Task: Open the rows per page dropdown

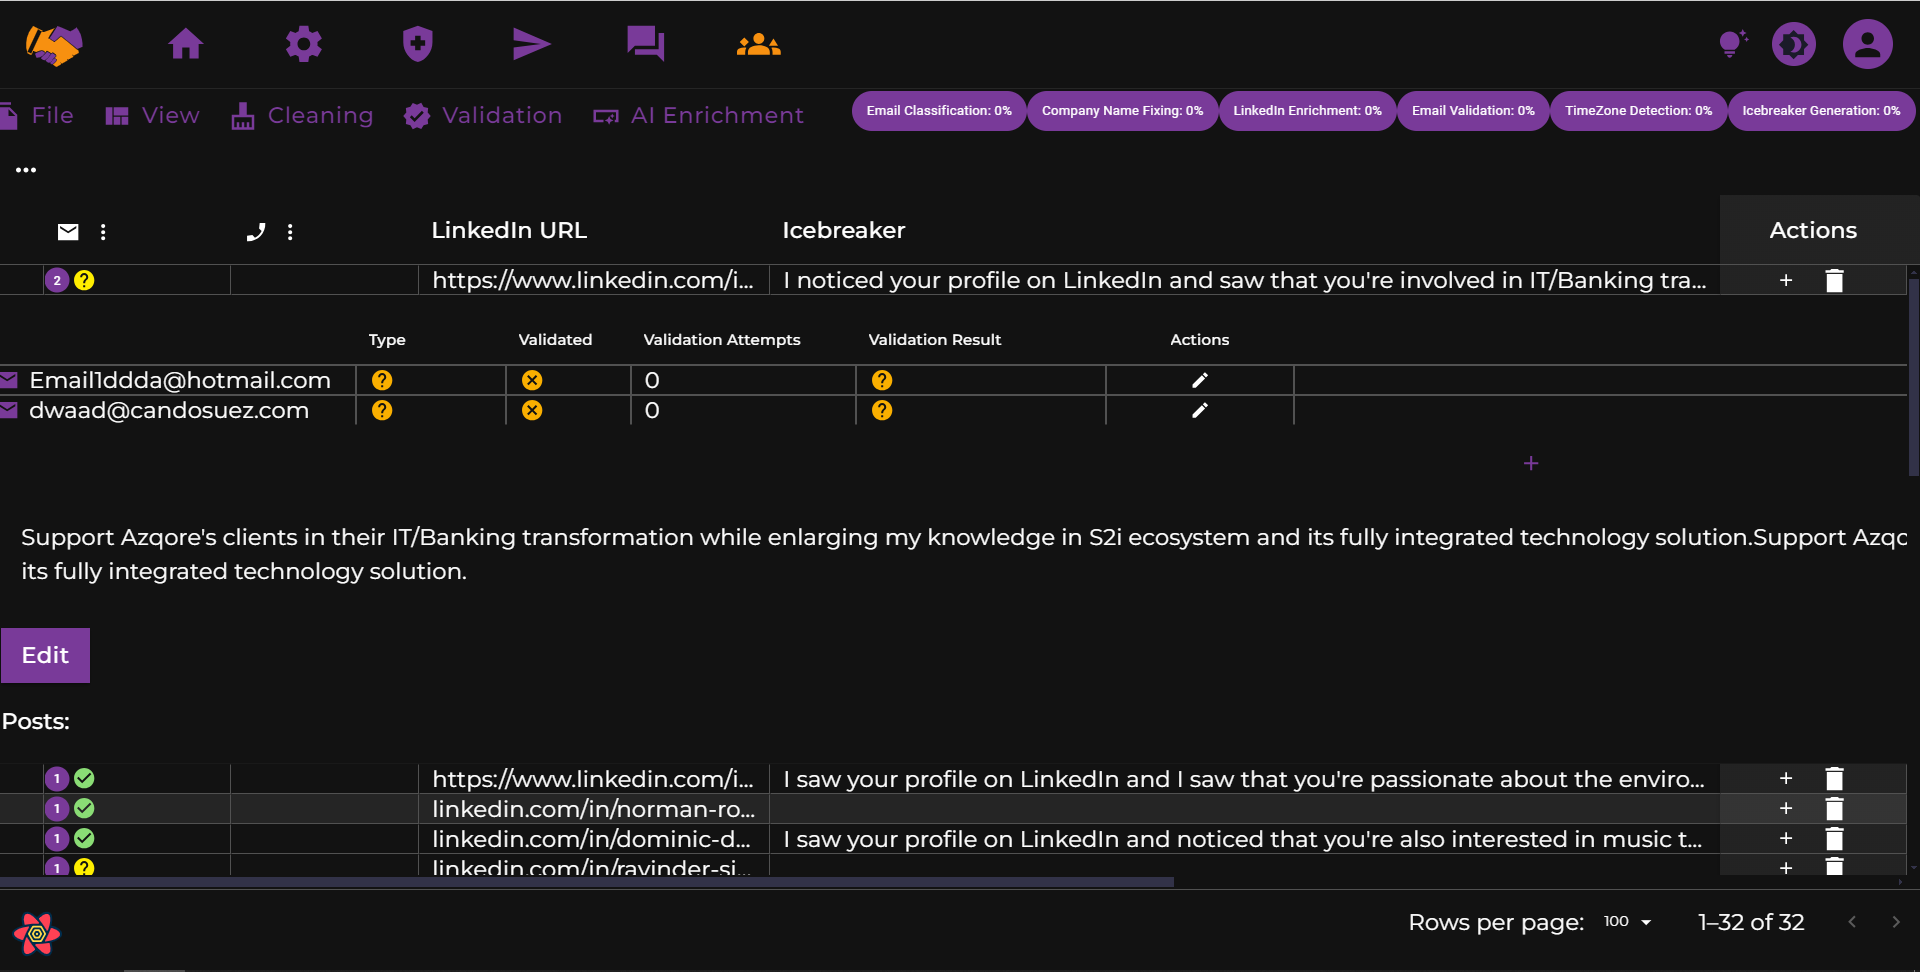Action: click(1627, 922)
